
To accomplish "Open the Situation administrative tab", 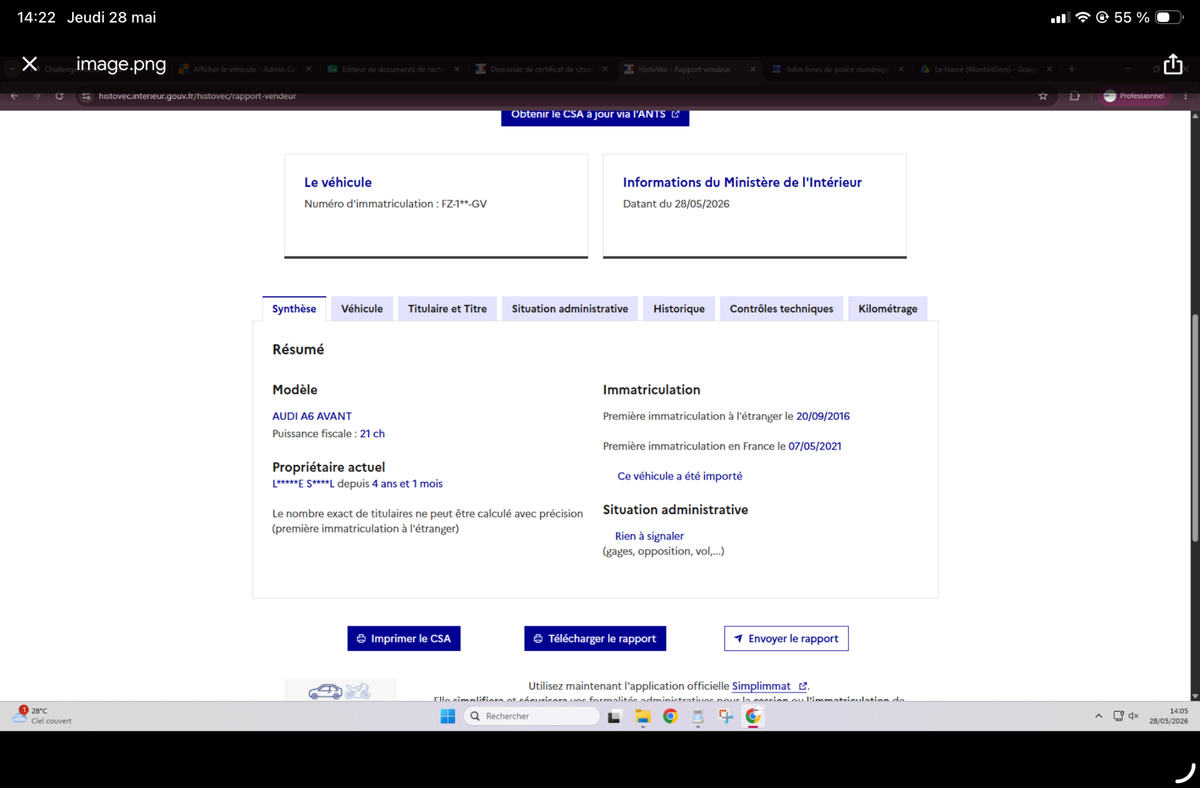I will click(x=570, y=308).
